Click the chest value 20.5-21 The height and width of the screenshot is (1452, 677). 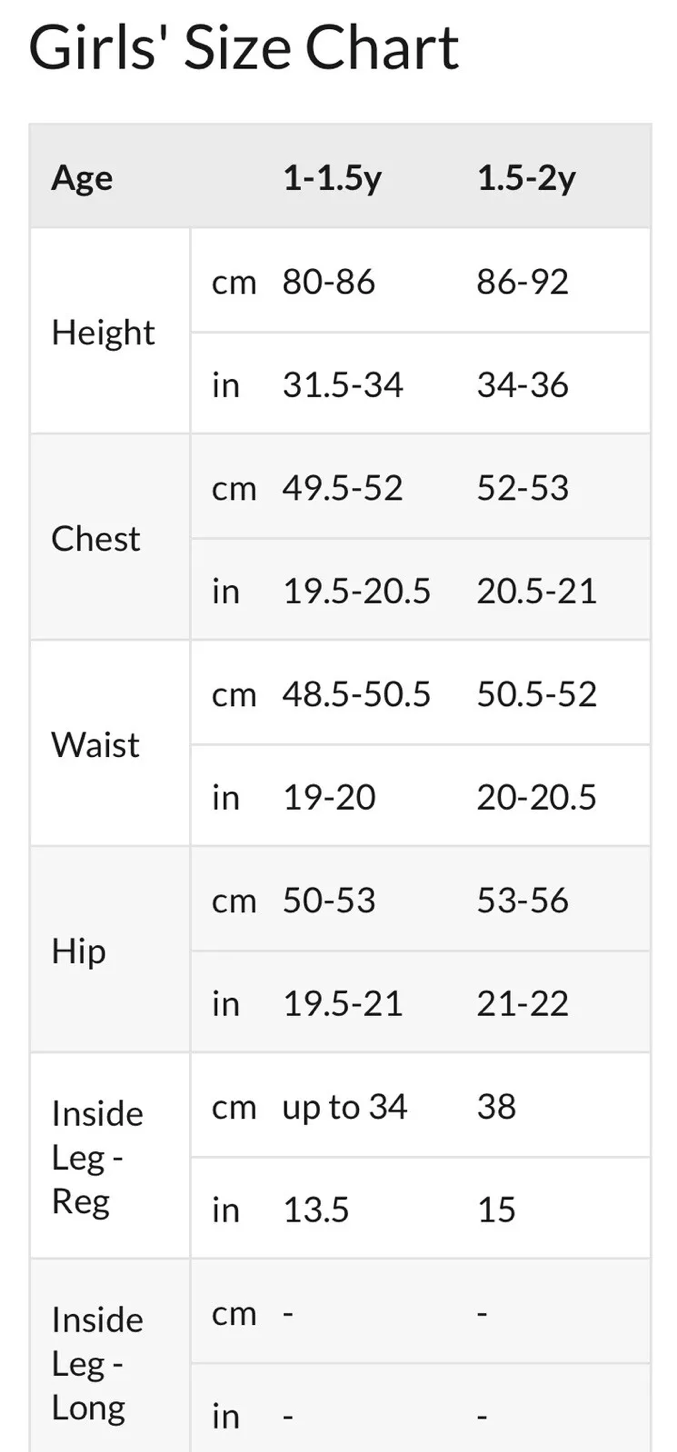536,590
